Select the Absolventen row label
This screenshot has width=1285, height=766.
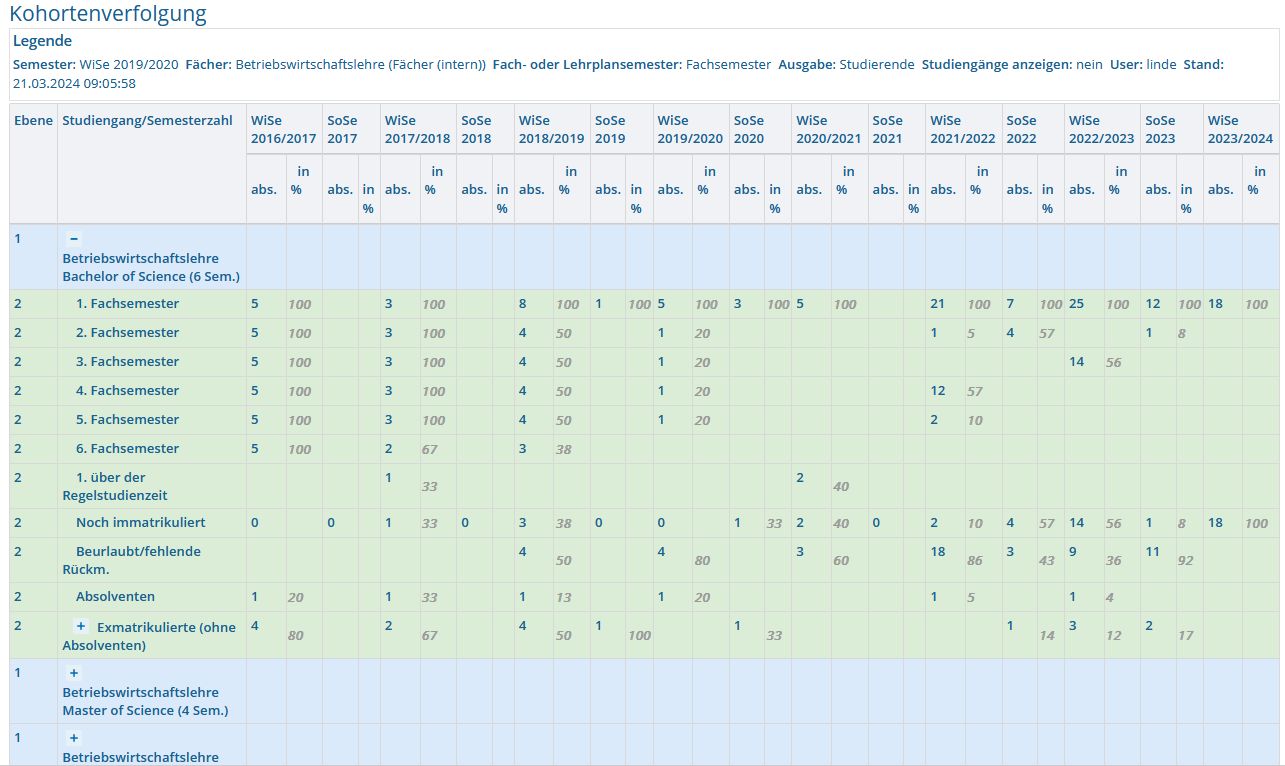click(x=115, y=597)
